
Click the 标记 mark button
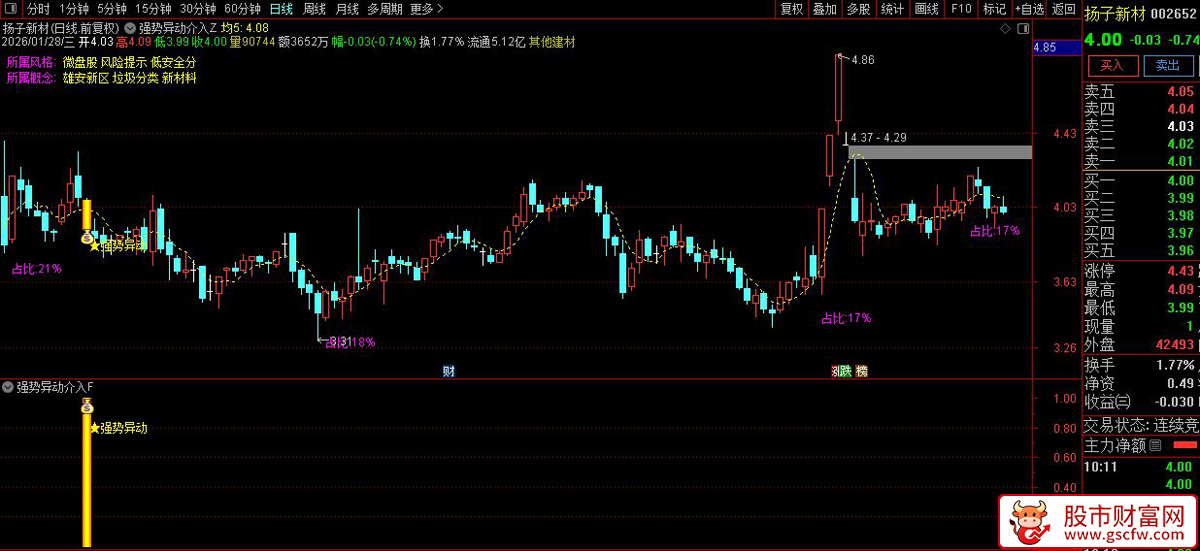993,9
